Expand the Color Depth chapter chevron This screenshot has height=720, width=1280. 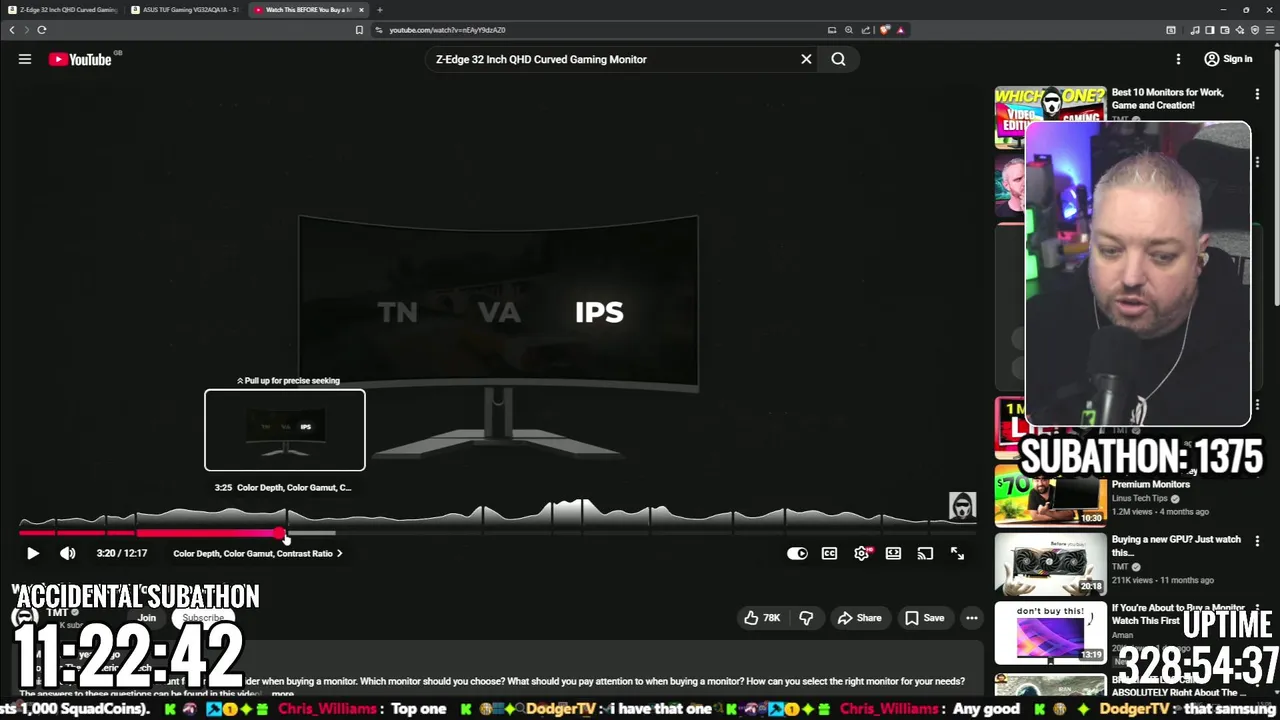(x=340, y=553)
